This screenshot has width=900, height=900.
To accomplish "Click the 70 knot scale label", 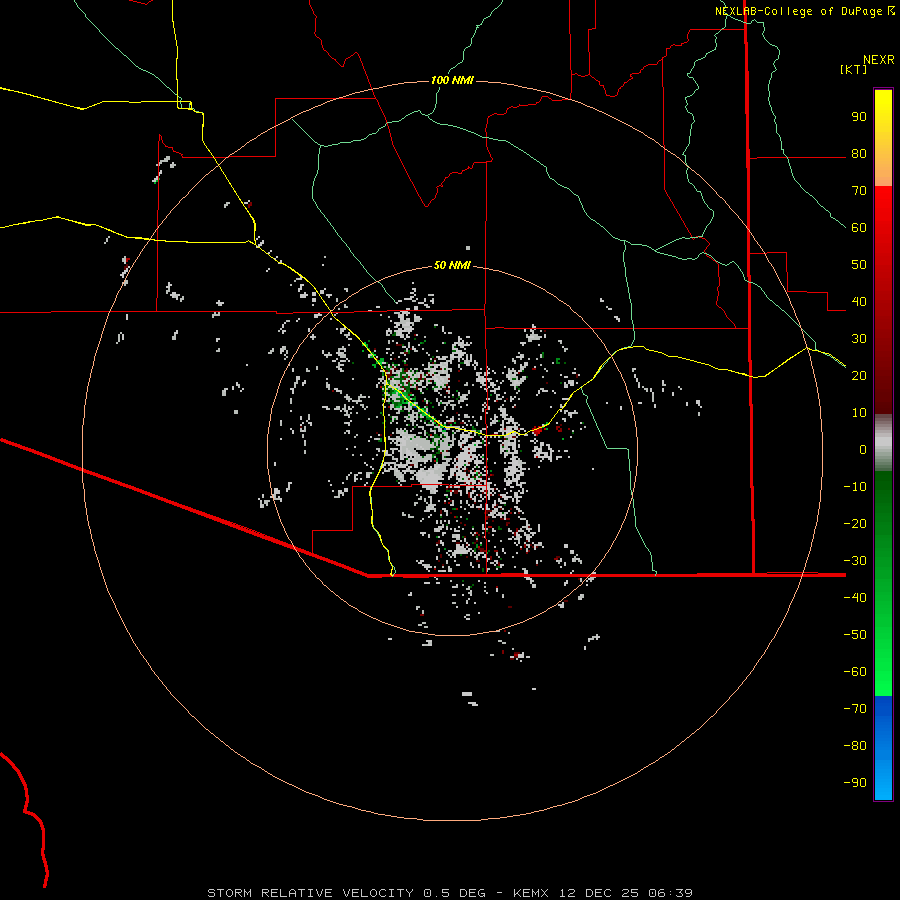I will pos(859,191).
